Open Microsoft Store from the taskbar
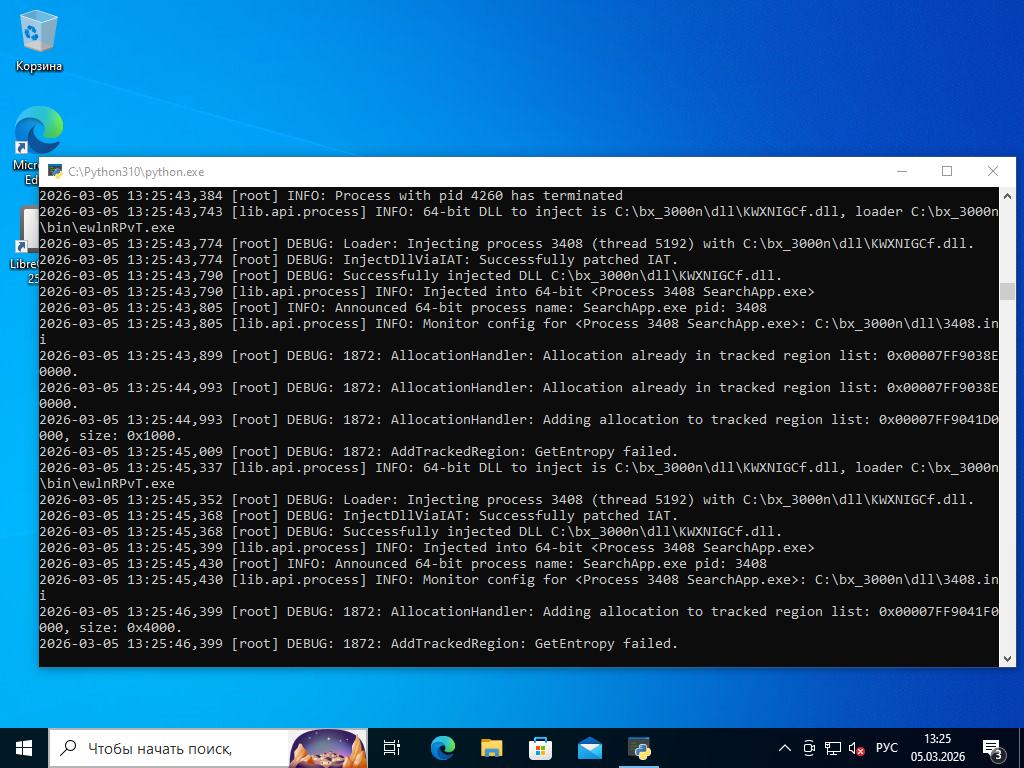Viewport: 1024px width, 768px height. tap(540, 748)
